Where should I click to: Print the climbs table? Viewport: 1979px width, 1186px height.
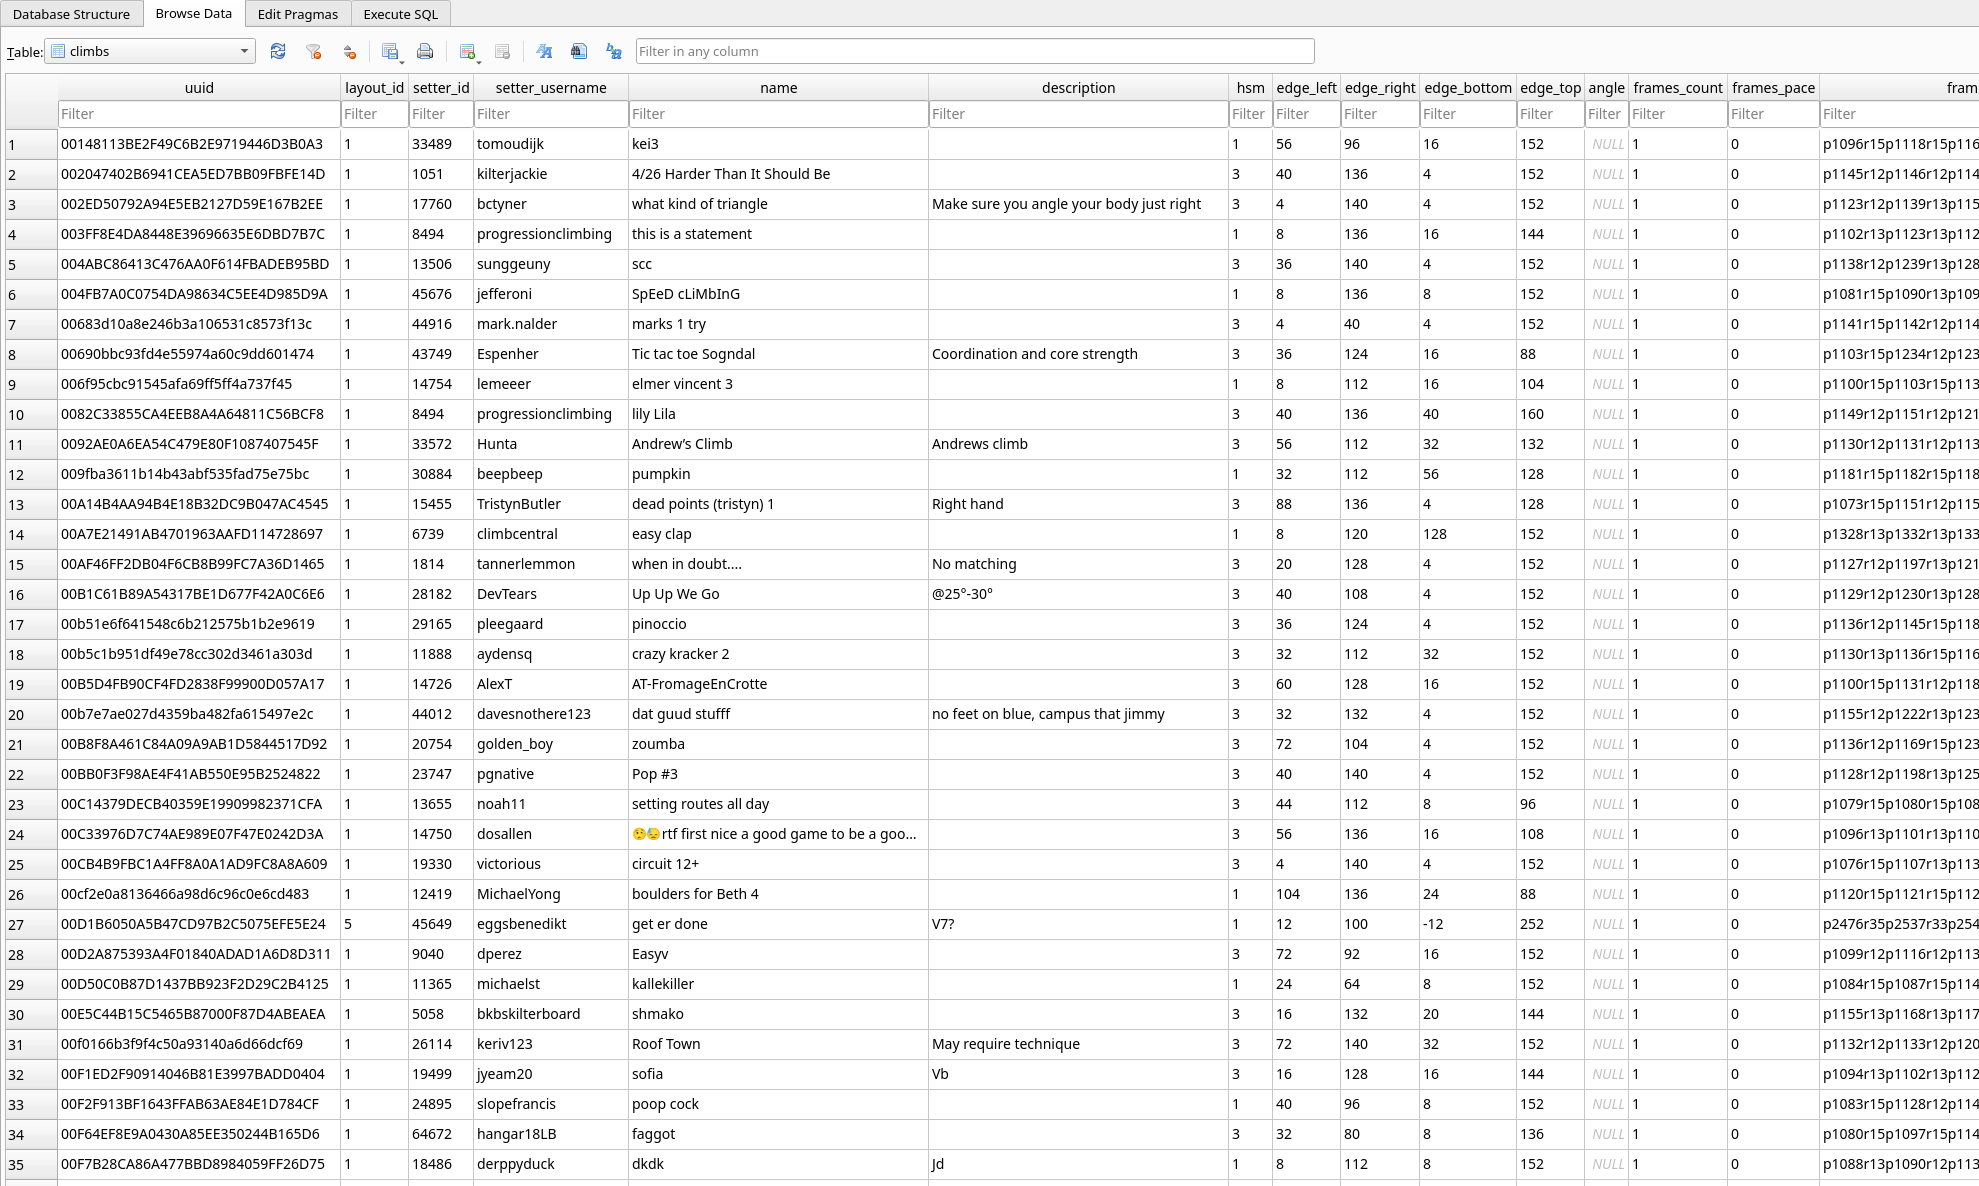click(x=425, y=51)
